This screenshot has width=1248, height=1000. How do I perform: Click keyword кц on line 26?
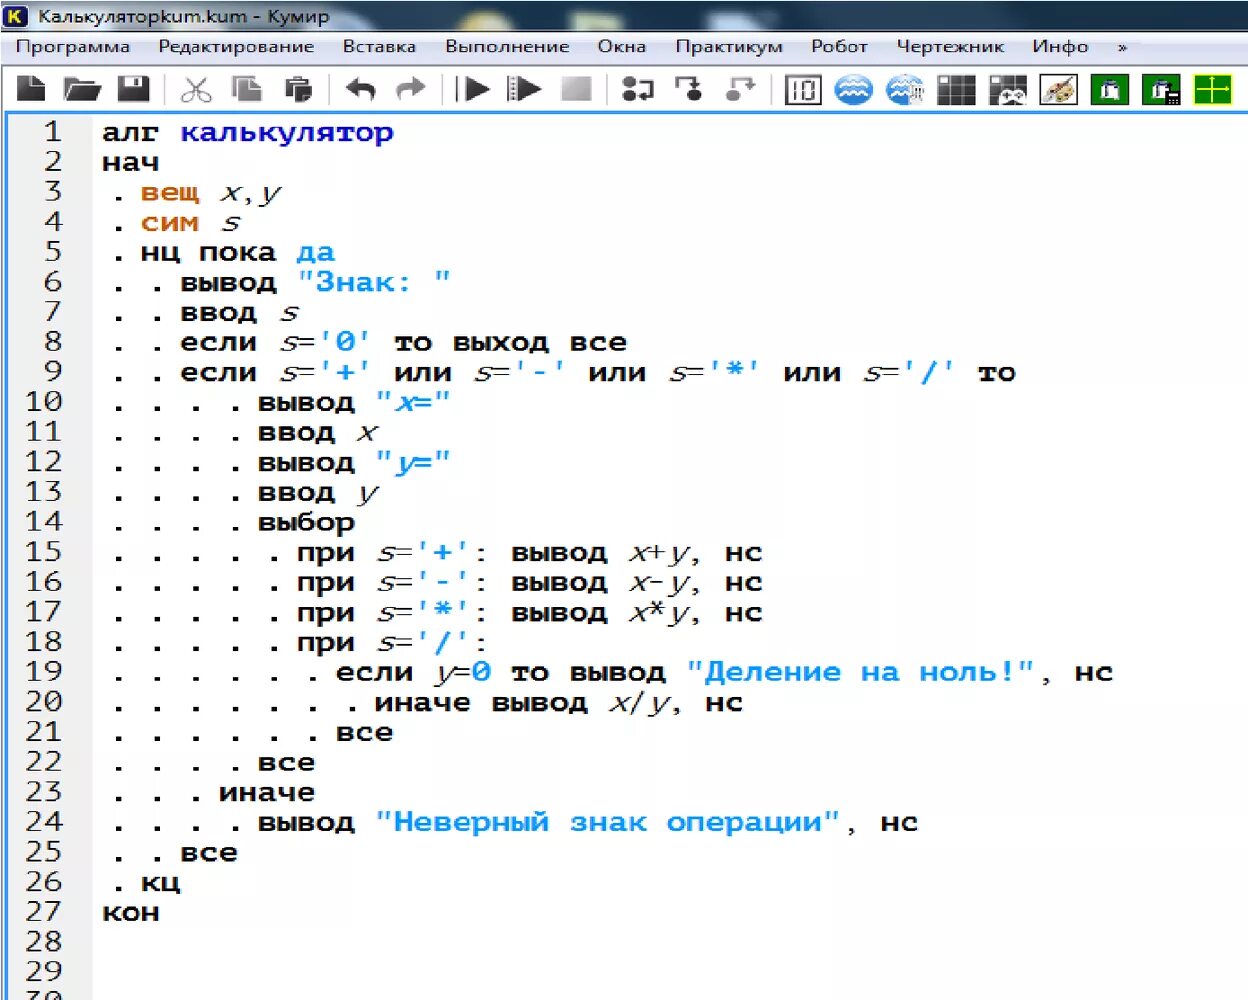point(160,883)
